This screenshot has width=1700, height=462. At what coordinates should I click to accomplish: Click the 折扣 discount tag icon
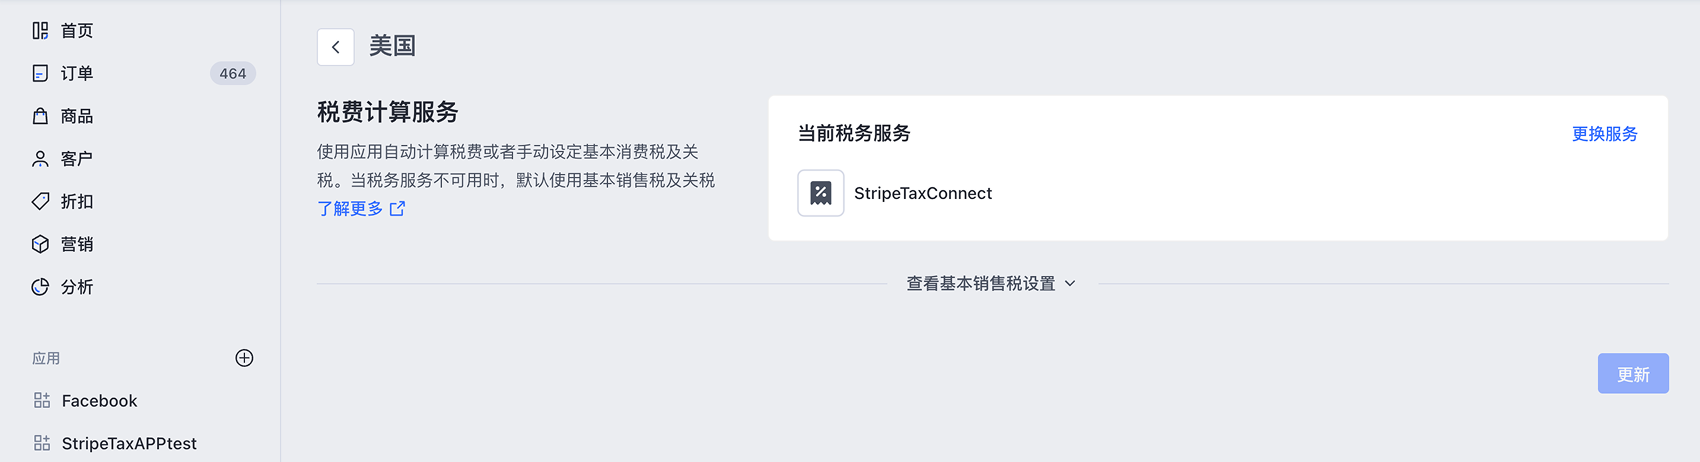pos(40,201)
